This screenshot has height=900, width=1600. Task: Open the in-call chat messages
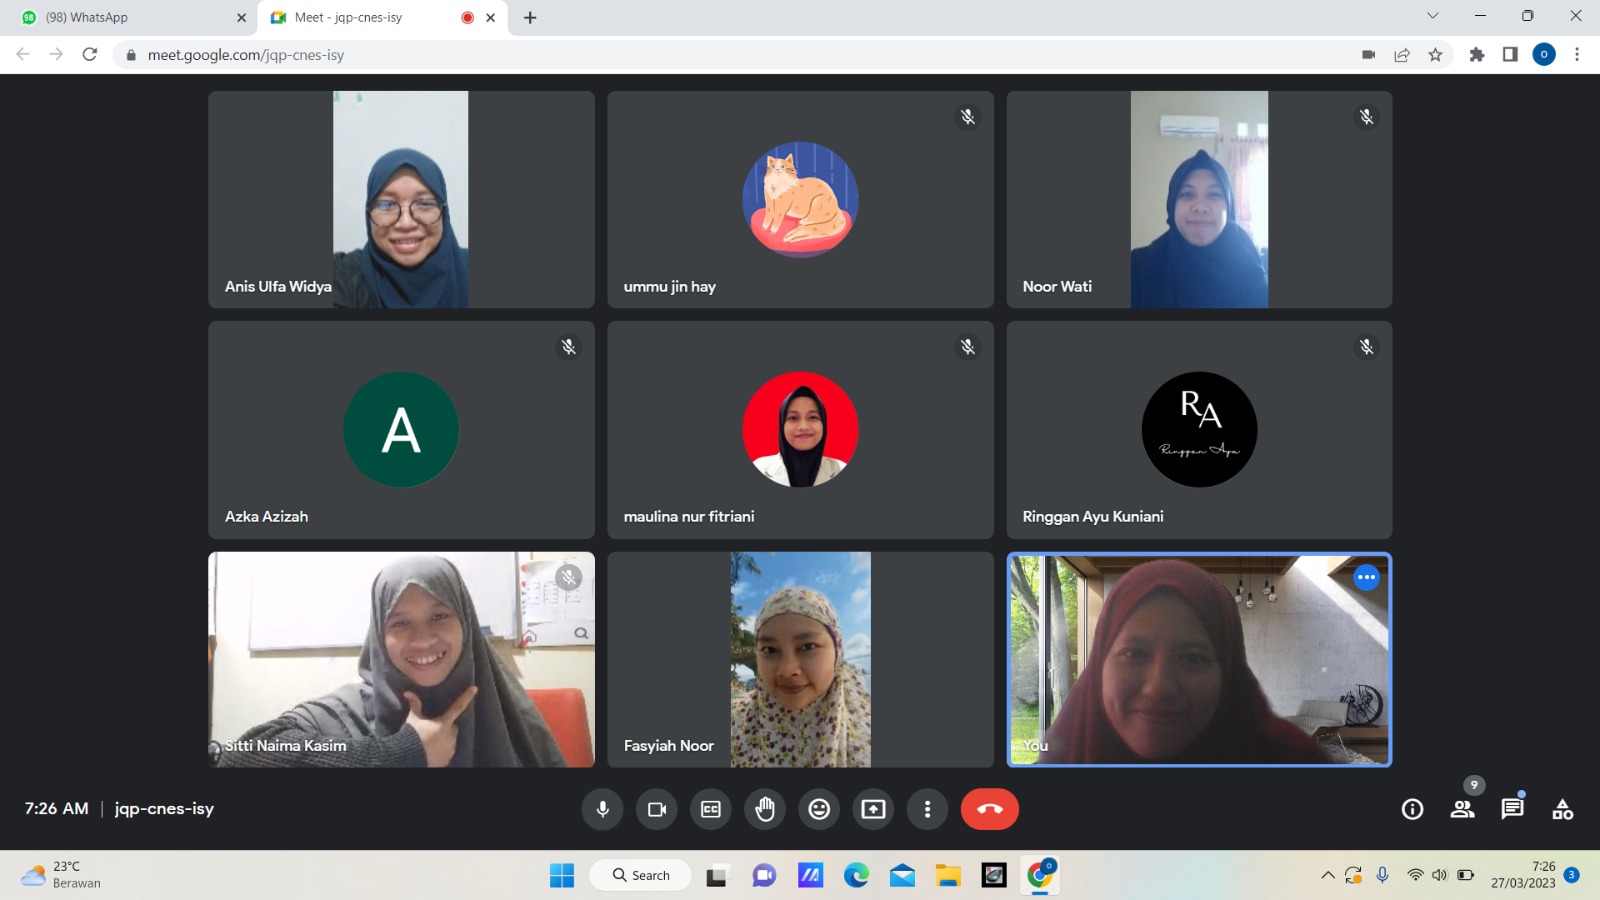(1512, 809)
